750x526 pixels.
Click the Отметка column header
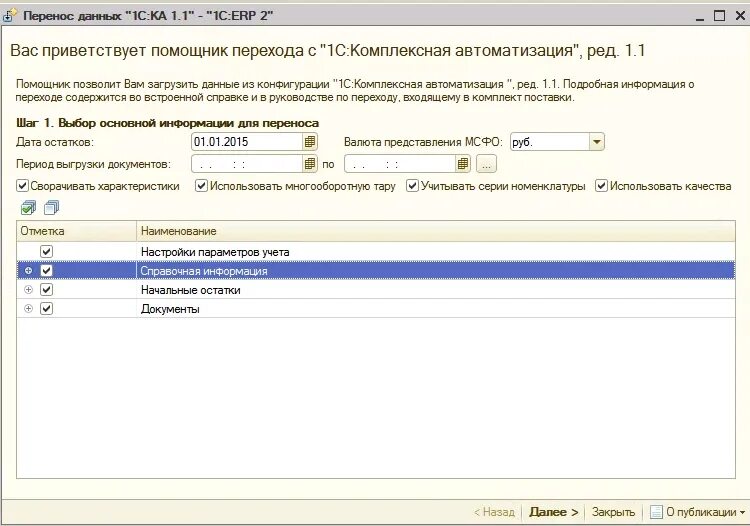[x=77, y=231]
